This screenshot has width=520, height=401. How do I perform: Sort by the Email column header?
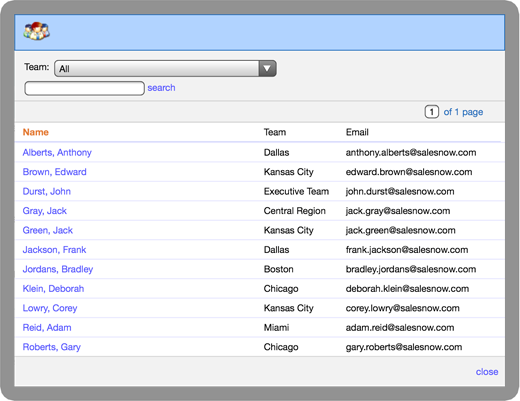pos(357,132)
